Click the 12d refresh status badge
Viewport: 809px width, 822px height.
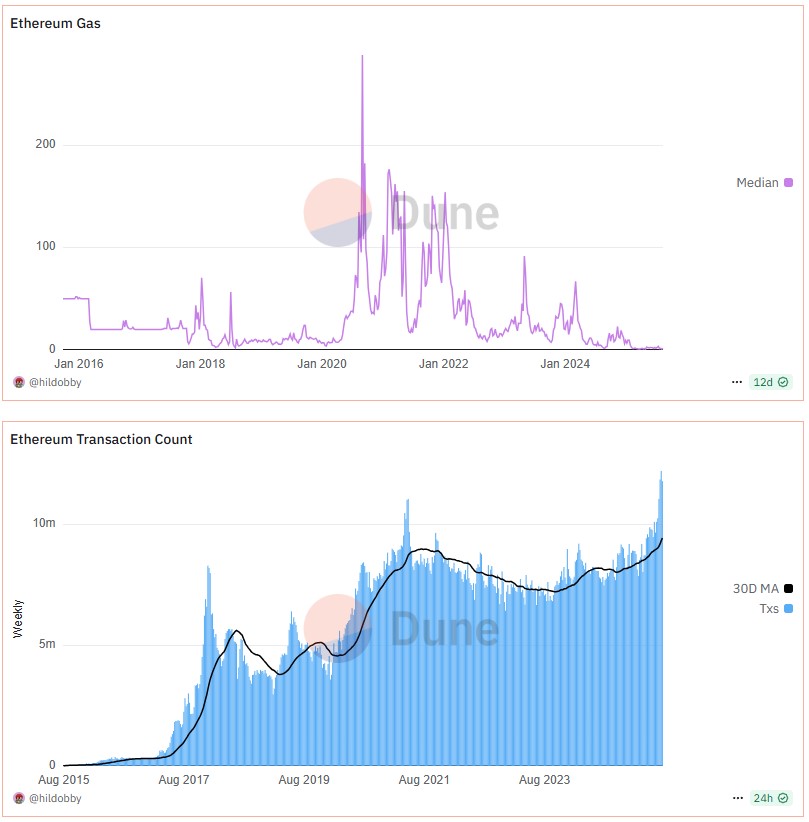tap(771, 382)
